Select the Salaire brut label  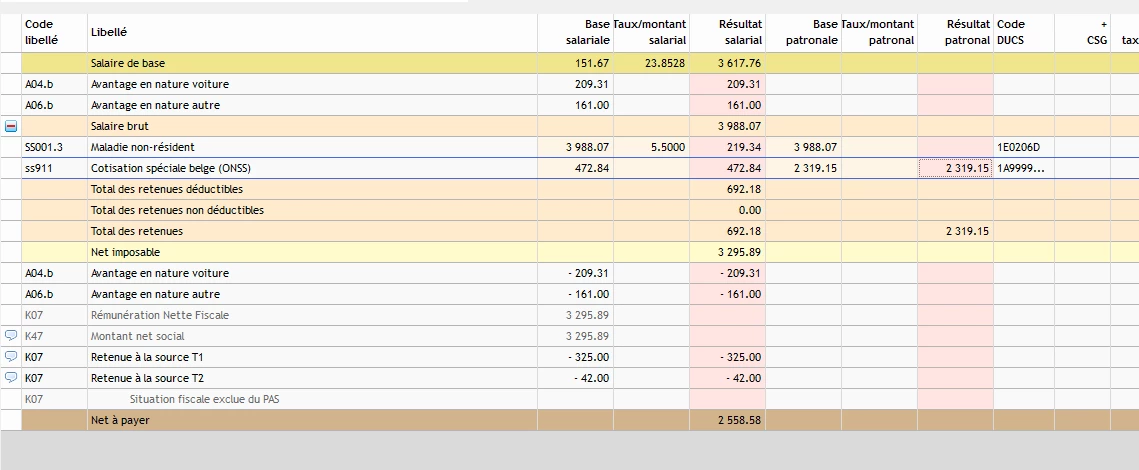pyautogui.click(x=120, y=126)
